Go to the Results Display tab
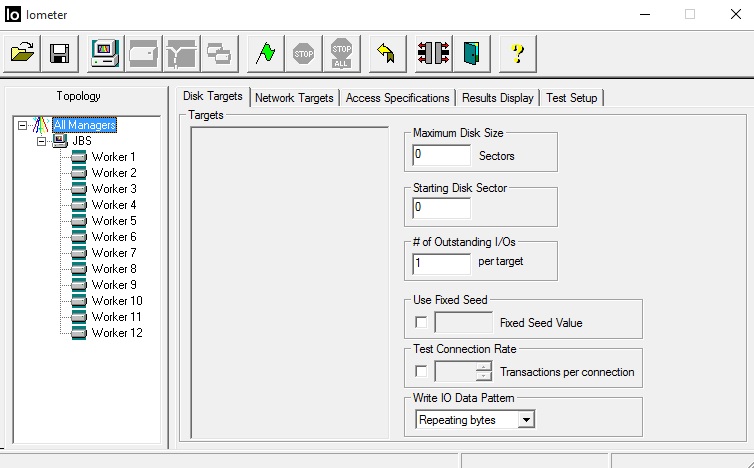The height and width of the screenshot is (468, 754). tap(497, 98)
